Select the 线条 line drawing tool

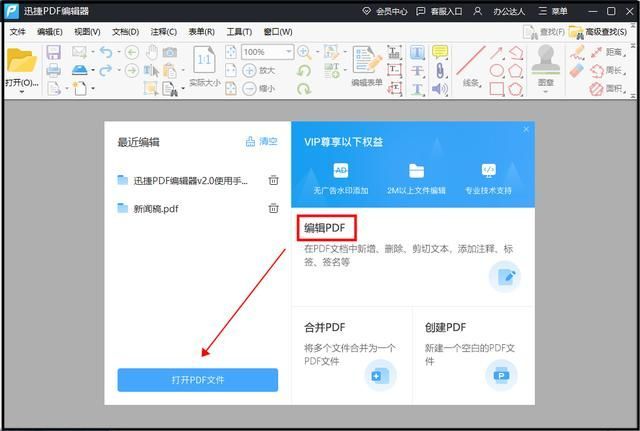pos(471,65)
